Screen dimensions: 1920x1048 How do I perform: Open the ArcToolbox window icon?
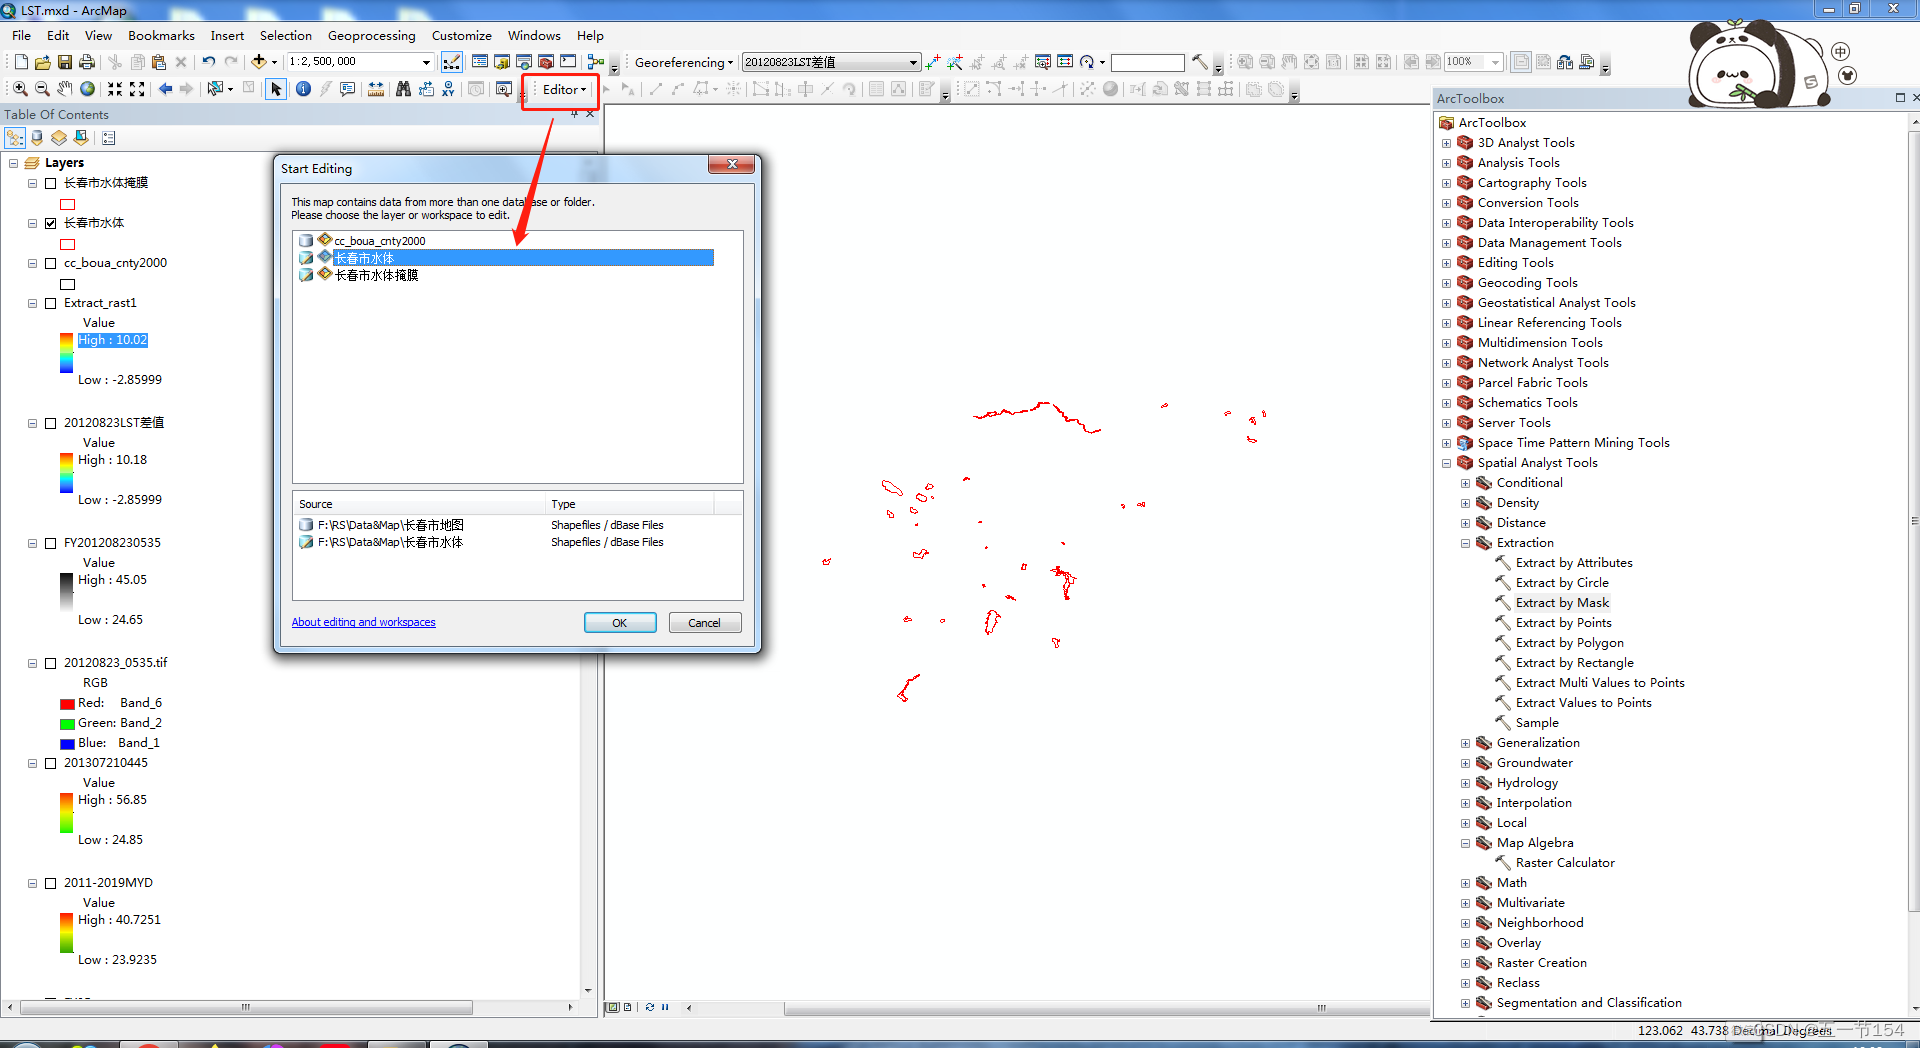tap(546, 62)
